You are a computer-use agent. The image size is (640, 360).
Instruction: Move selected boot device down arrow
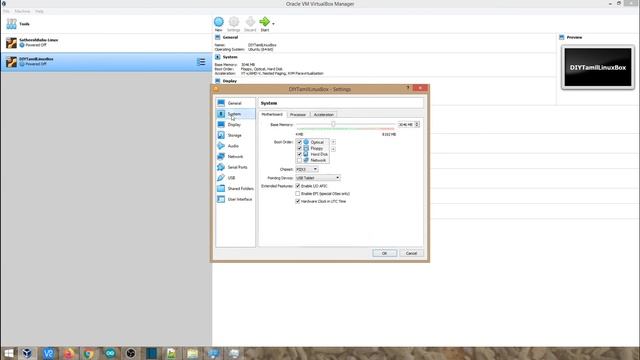click(333, 149)
